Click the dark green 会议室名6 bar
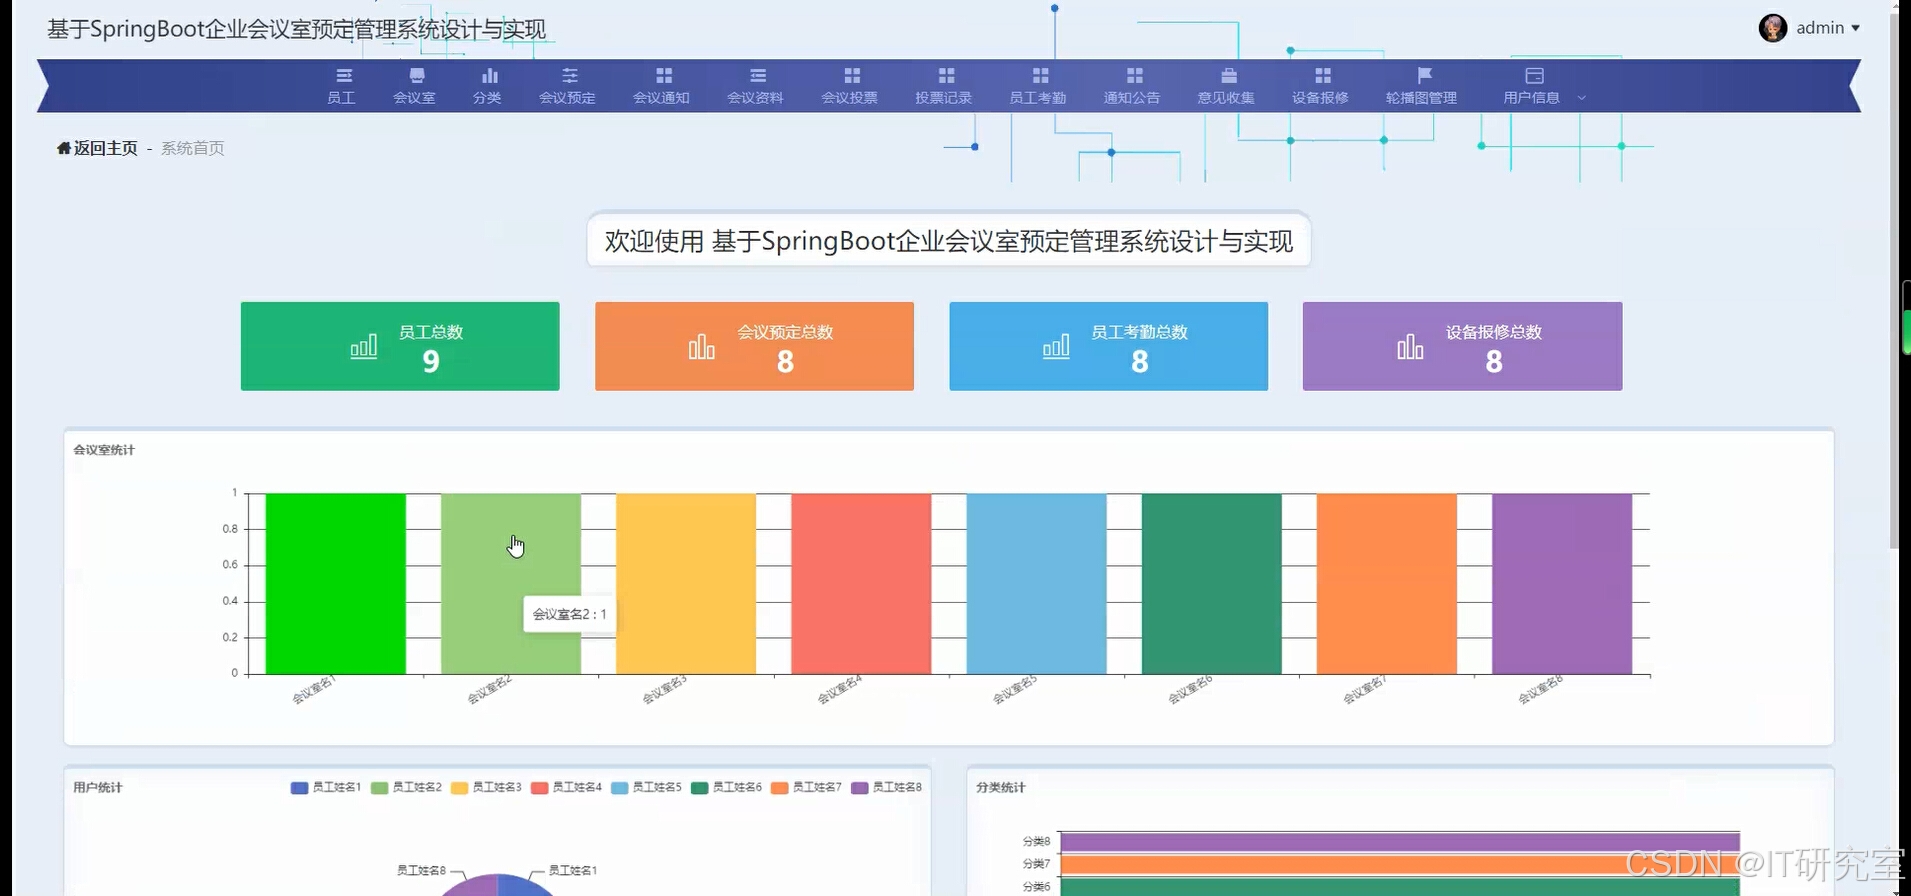The width and height of the screenshot is (1911, 896). (x=1212, y=584)
